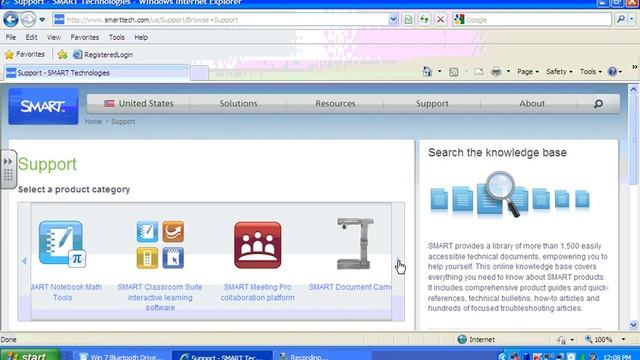
Task: Click the blue Help question mark icon
Action: (x=612, y=72)
